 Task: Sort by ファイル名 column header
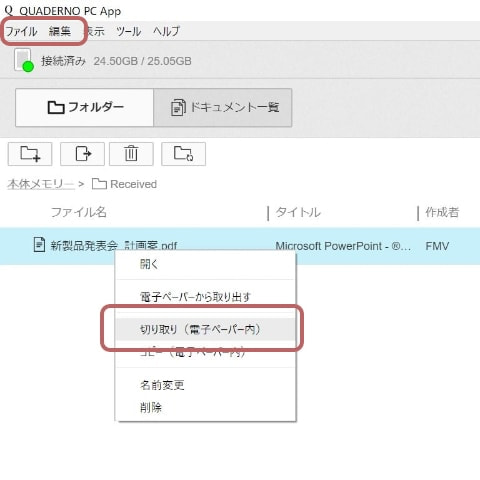(x=79, y=212)
